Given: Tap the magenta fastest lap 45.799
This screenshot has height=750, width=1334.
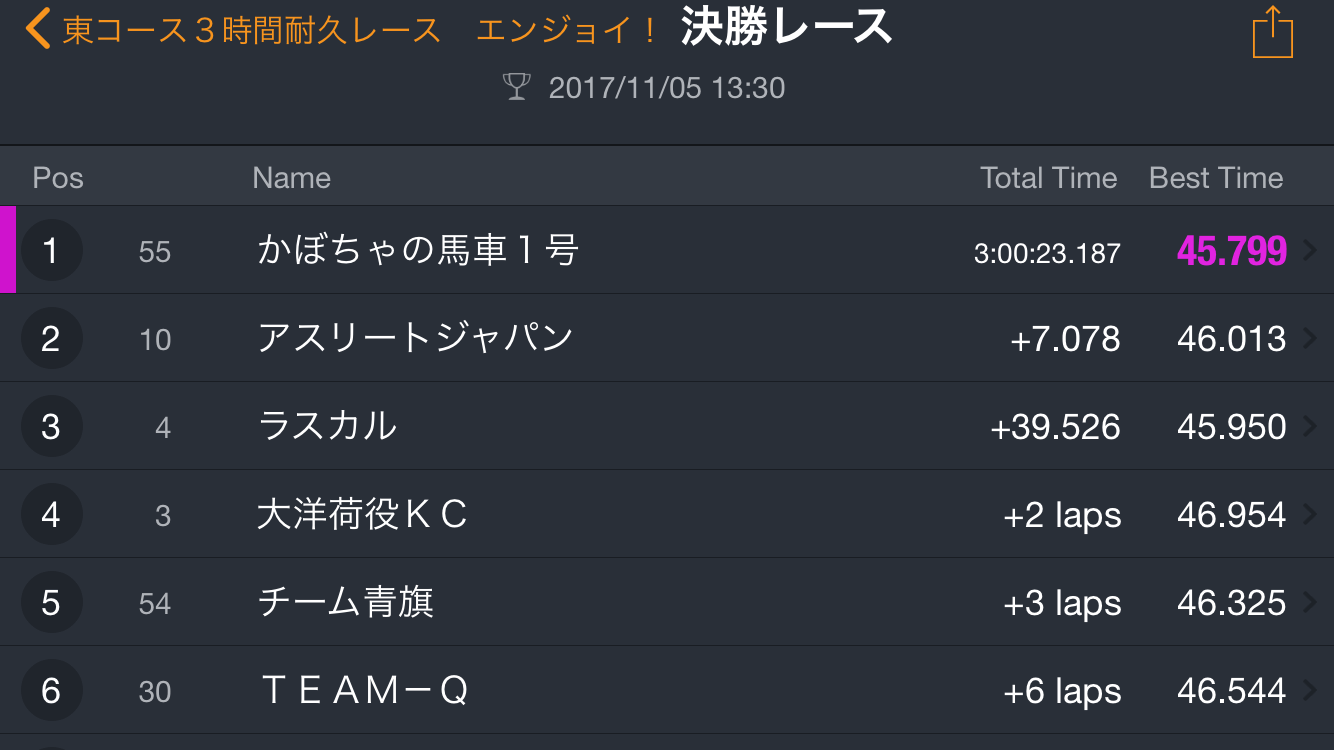Looking at the screenshot, I should pyautogui.click(x=1231, y=251).
